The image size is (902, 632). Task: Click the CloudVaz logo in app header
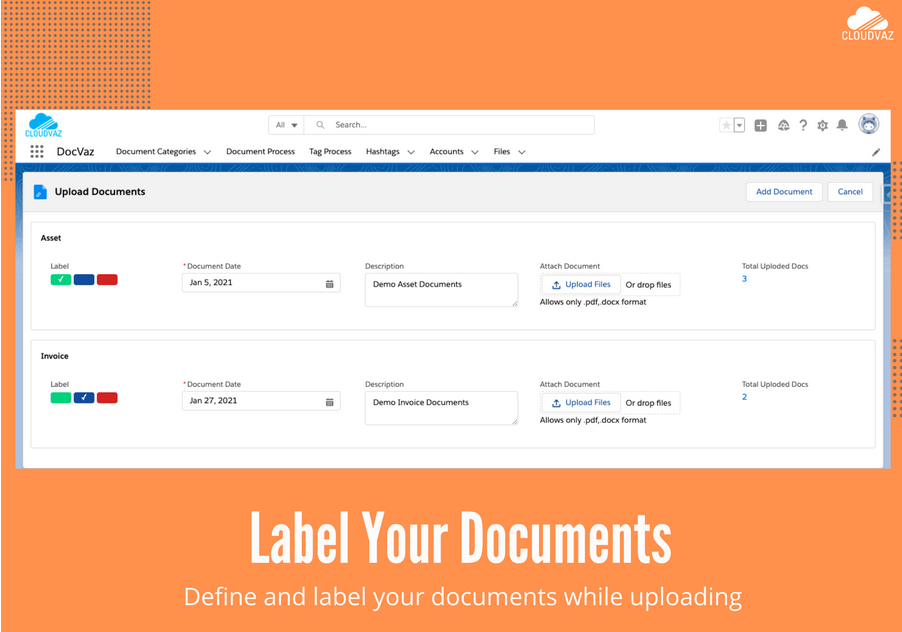[x=43, y=125]
